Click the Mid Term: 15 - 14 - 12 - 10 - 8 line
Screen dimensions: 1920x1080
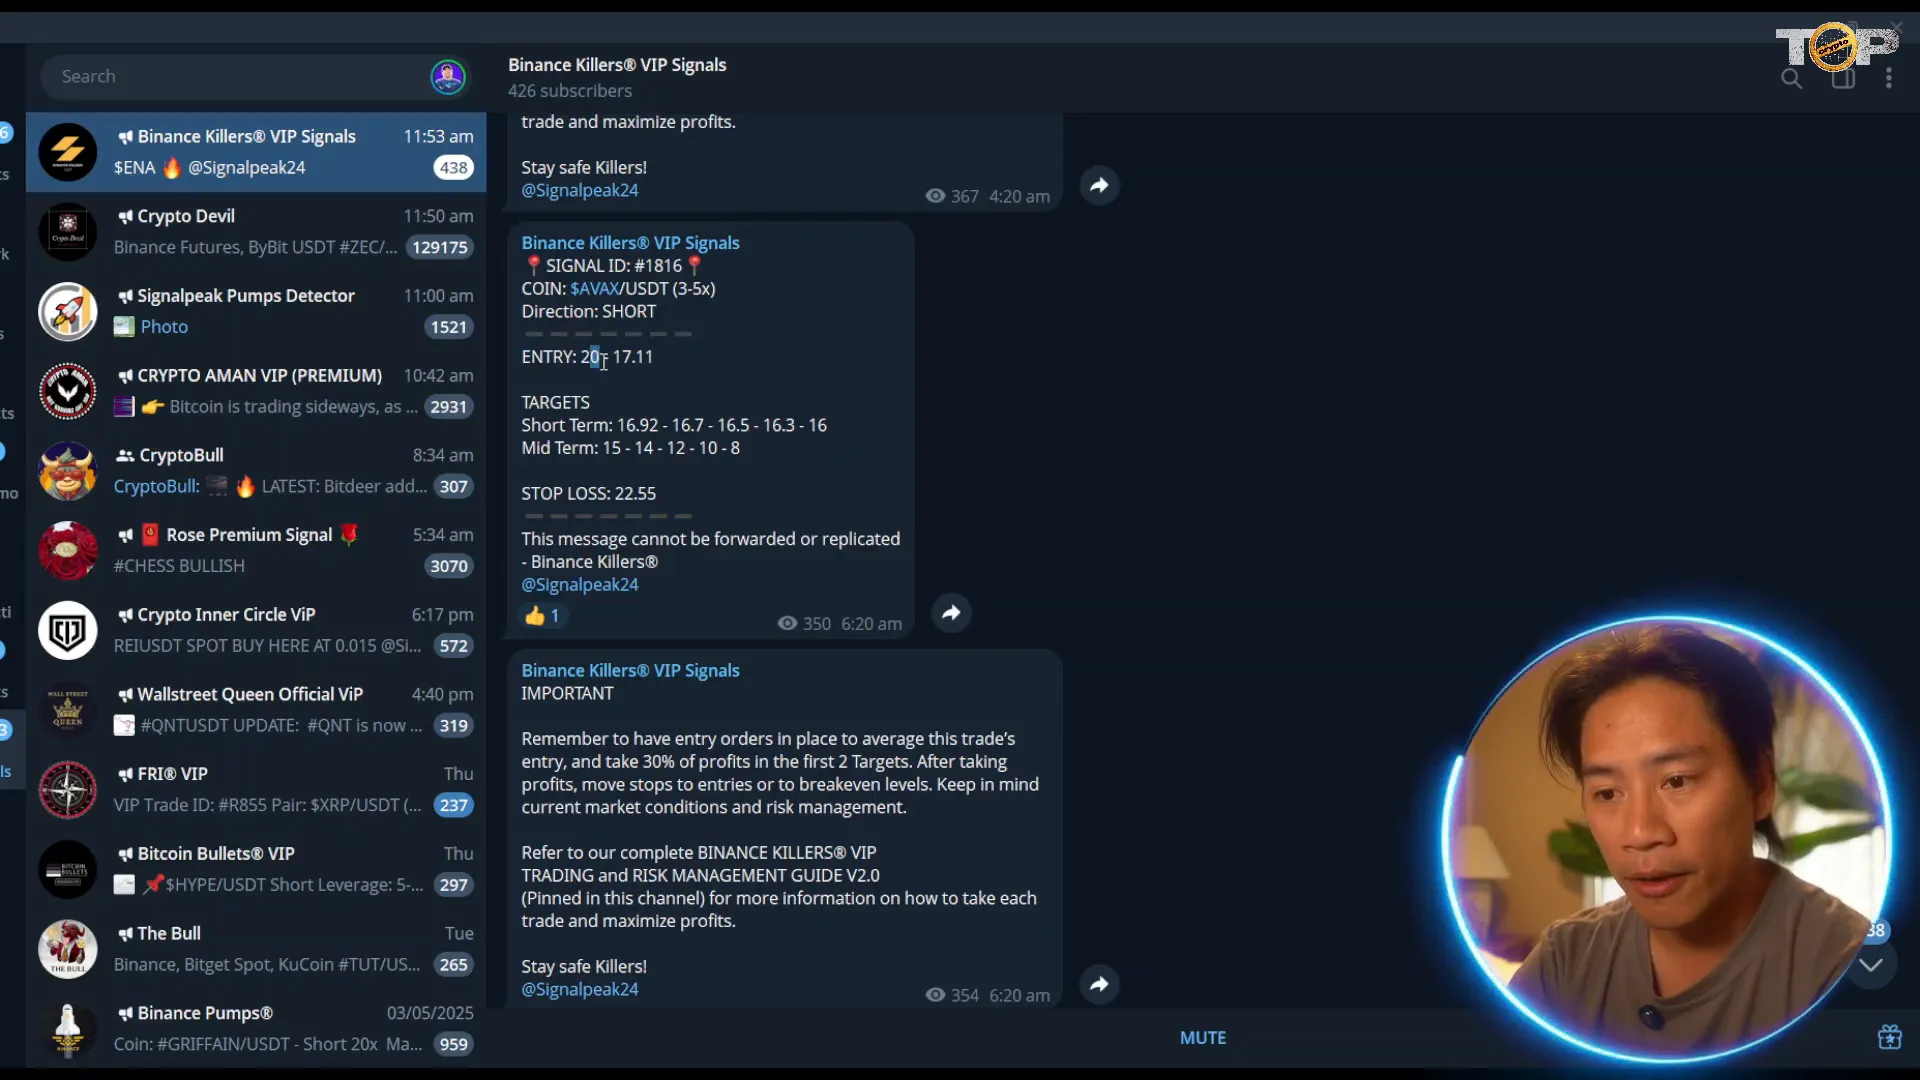[x=631, y=448]
